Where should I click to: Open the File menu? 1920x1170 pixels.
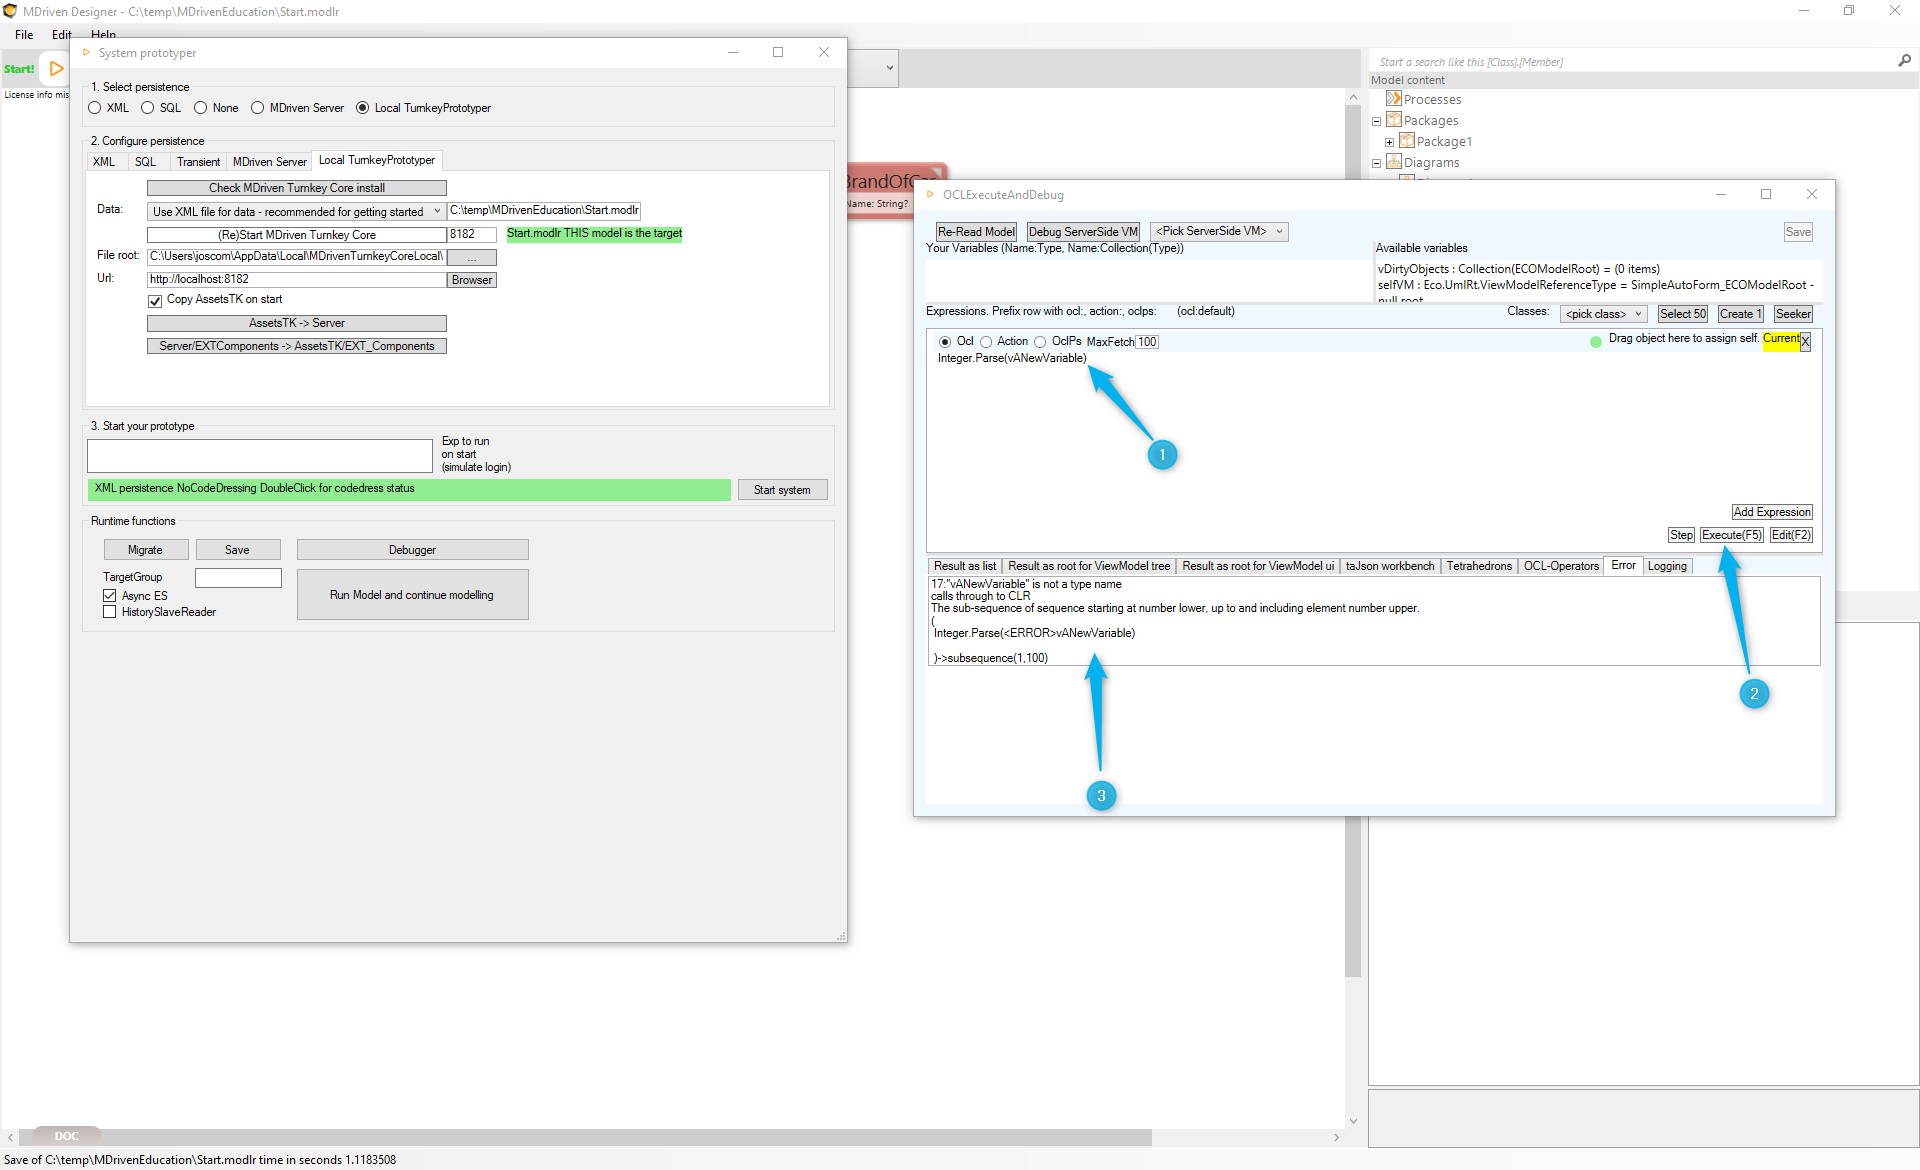coord(24,34)
